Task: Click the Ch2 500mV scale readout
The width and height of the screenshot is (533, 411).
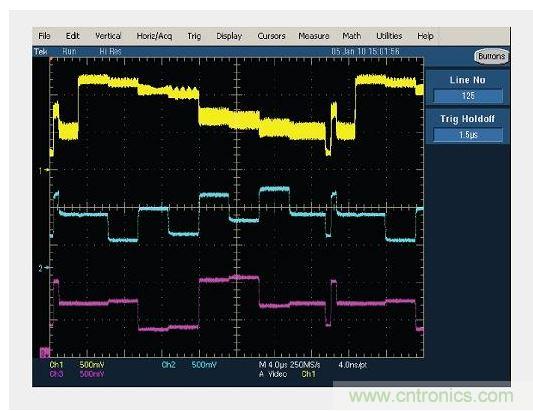Action: [189, 365]
